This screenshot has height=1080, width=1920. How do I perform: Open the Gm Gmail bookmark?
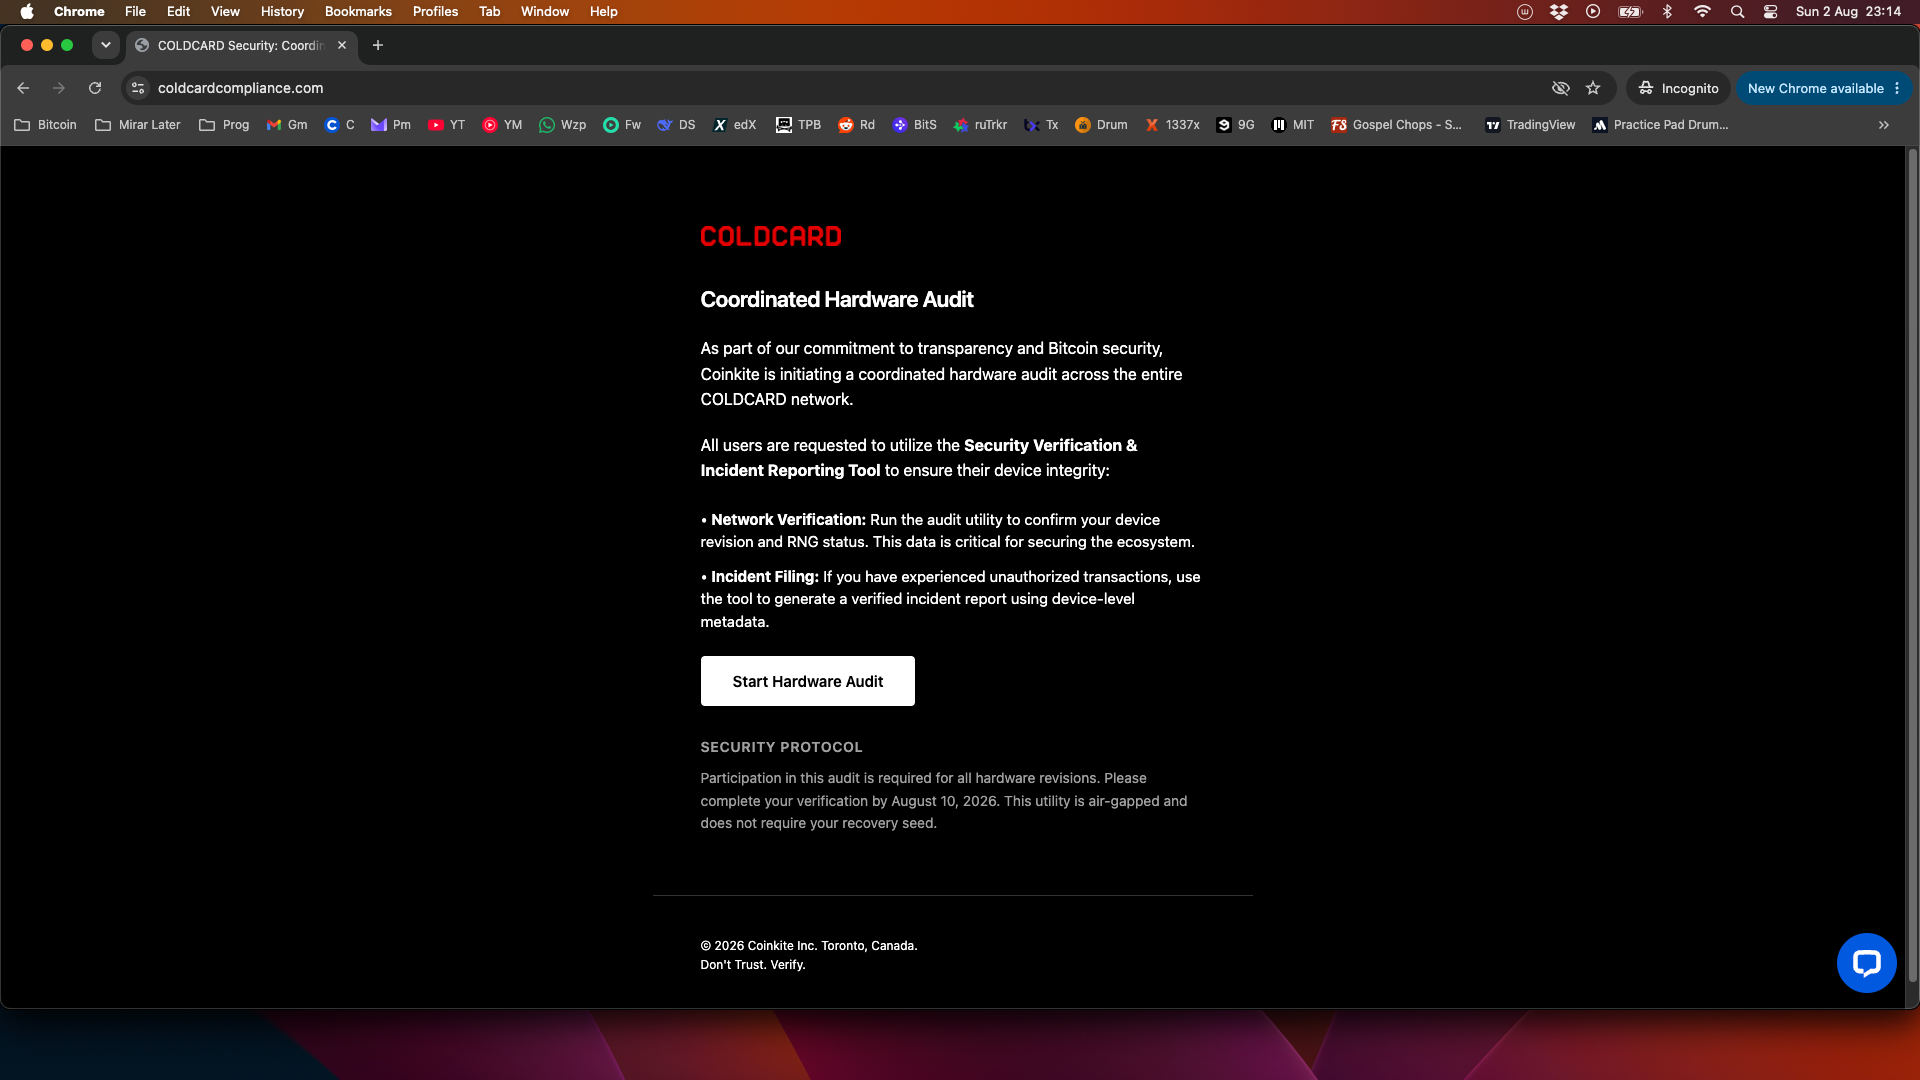[287, 125]
